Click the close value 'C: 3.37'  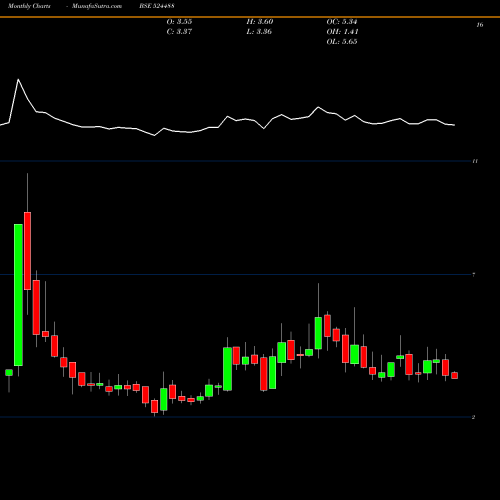(179, 32)
